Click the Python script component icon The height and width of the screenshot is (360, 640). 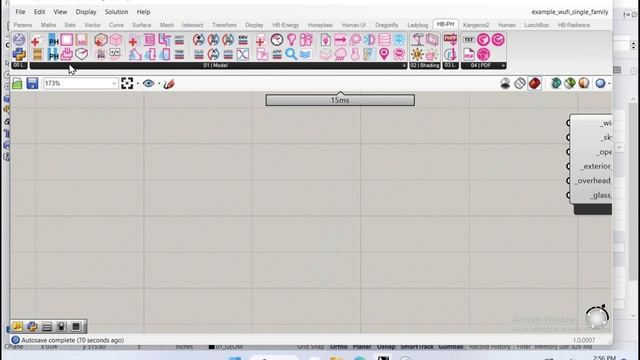19,54
